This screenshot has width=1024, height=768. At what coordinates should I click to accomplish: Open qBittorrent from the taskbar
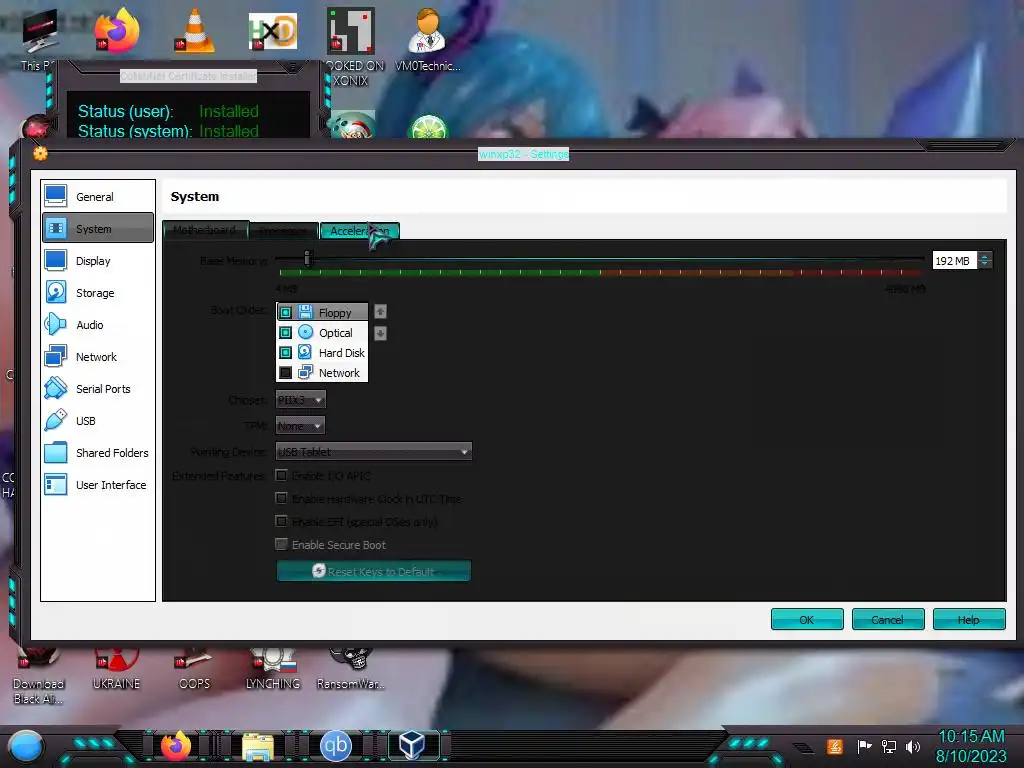[x=336, y=746]
